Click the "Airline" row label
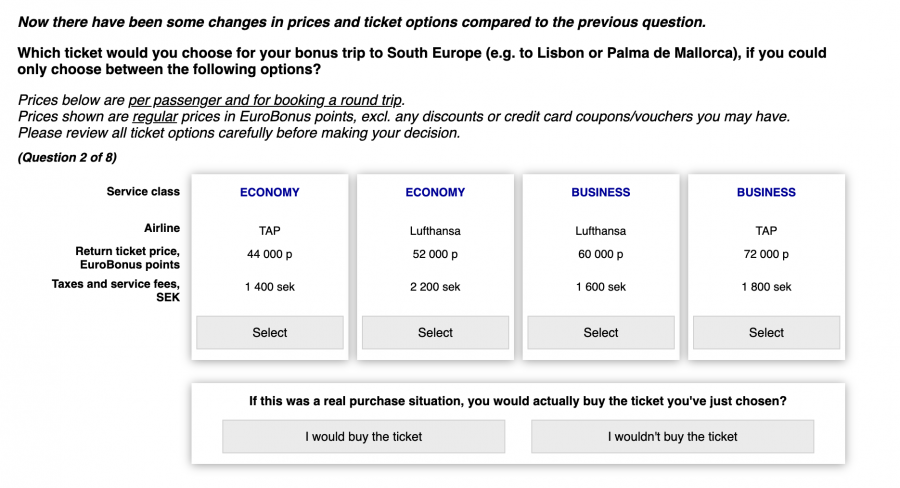Screen dimensions: 900x488 [x=162, y=228]
